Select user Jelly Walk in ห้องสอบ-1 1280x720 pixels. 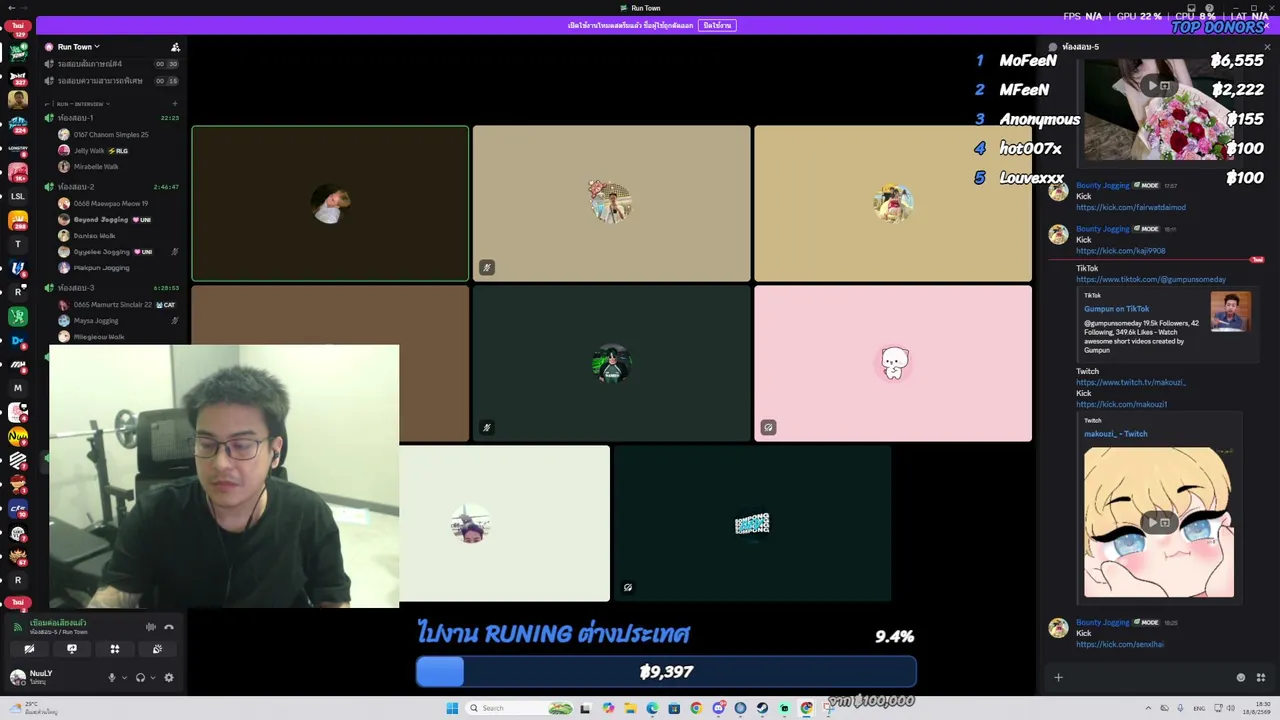coord(100,151)
